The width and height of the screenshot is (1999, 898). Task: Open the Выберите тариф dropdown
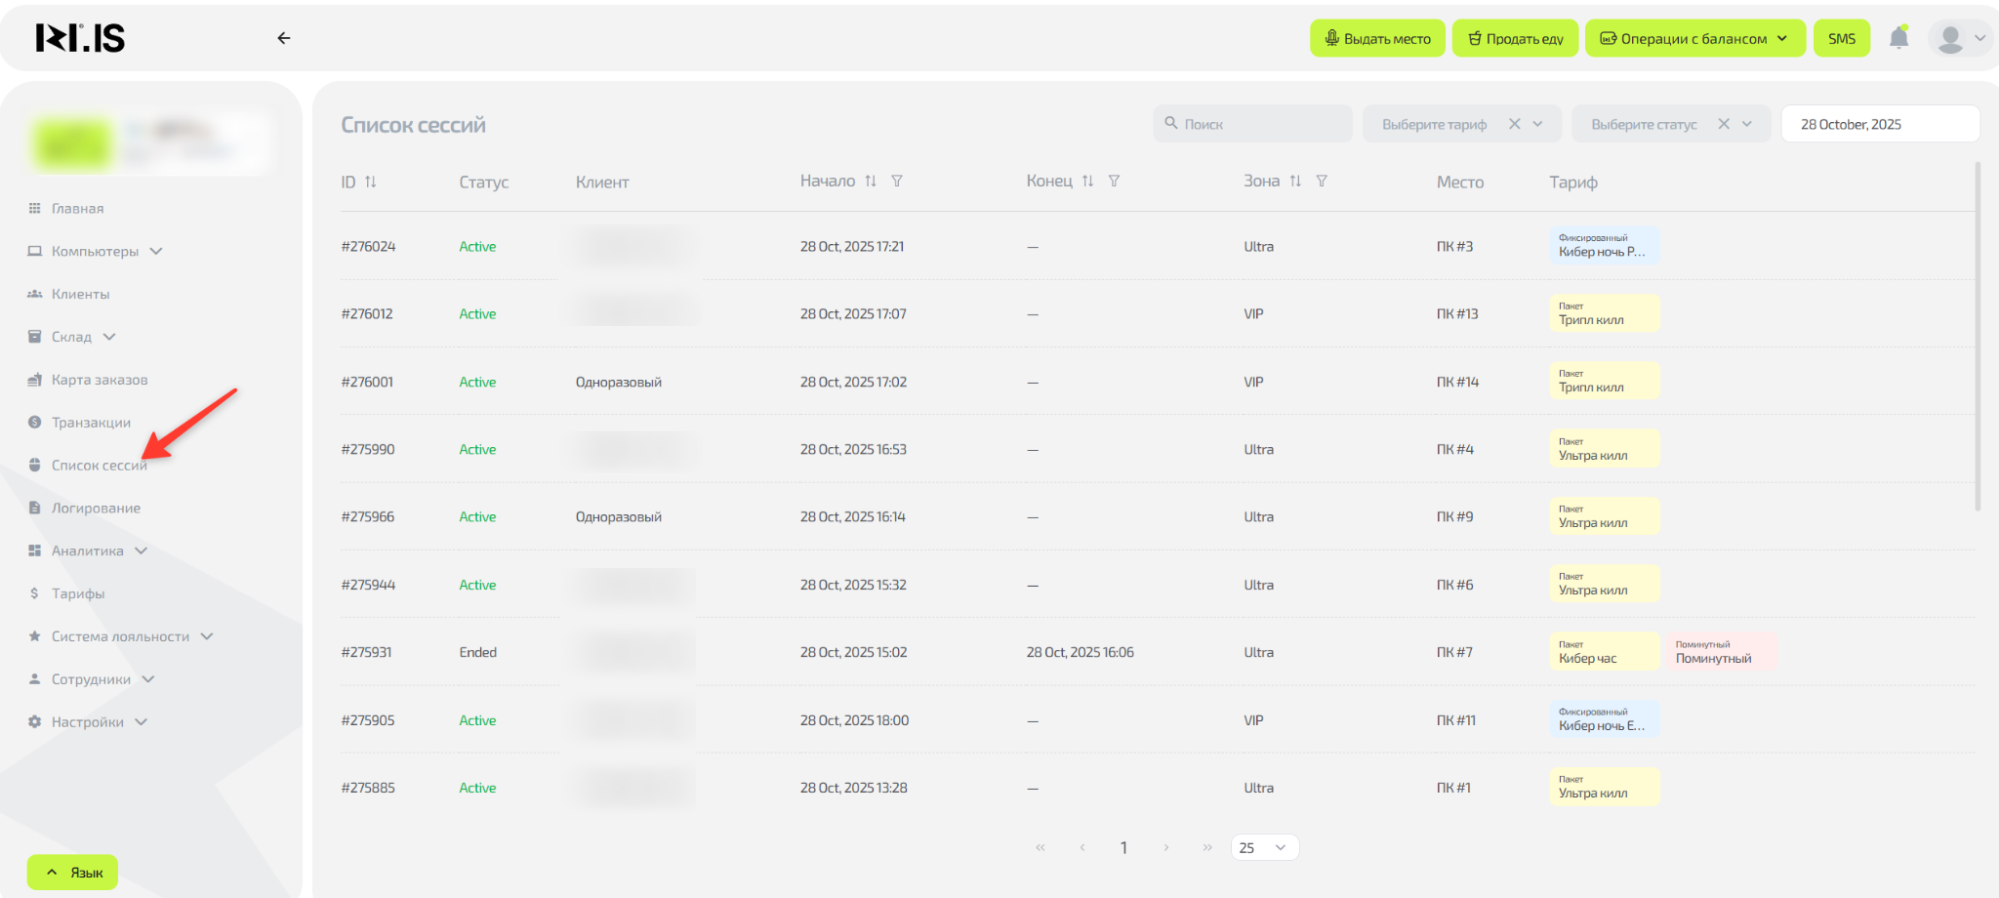tap(1436, 124)
